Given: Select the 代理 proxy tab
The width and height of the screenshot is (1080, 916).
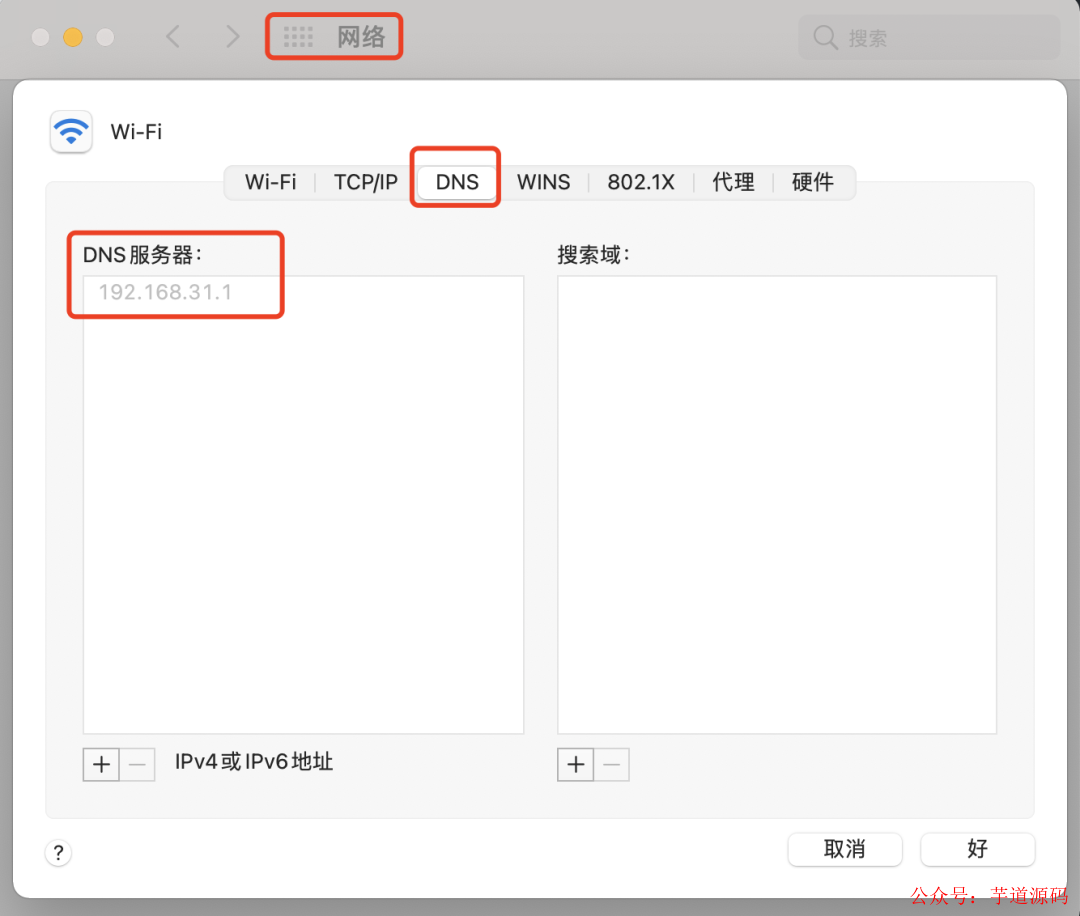Looking at the screenshot, I should [733, 182].
